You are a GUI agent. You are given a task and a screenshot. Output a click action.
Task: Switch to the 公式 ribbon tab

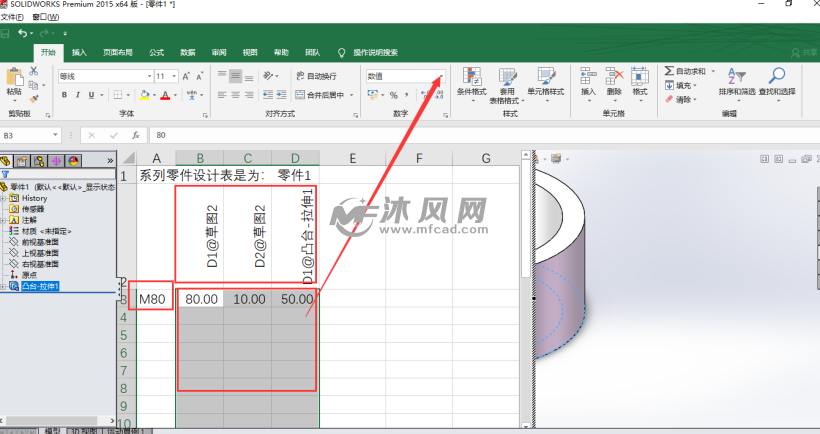click(x=156, y=52)
